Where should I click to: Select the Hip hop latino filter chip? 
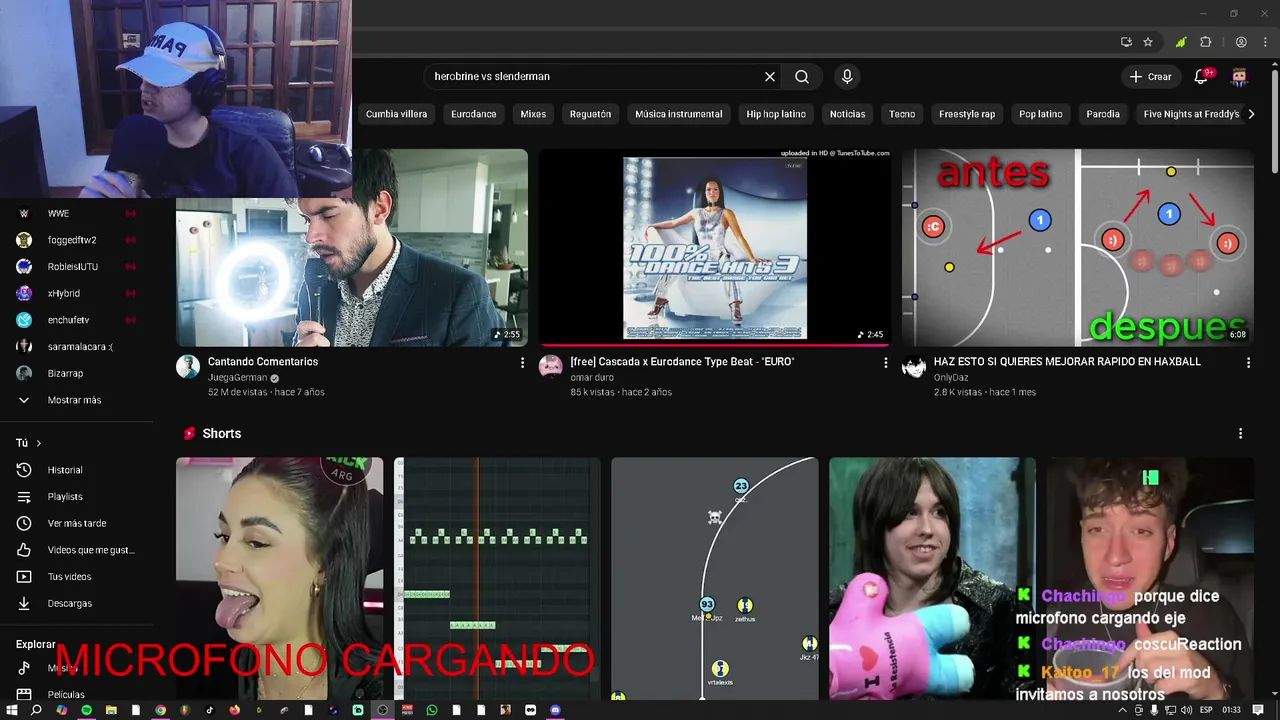(776, 114)
